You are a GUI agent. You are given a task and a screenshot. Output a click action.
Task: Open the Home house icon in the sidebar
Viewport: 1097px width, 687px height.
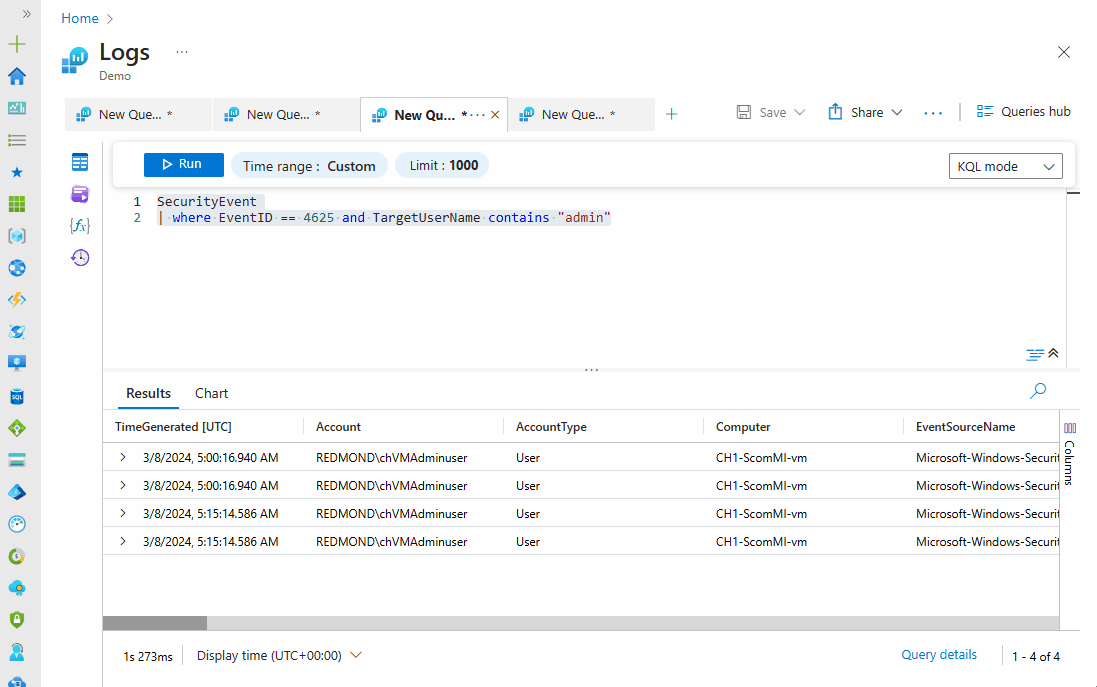pyautogui.click(x=17, y=76)
